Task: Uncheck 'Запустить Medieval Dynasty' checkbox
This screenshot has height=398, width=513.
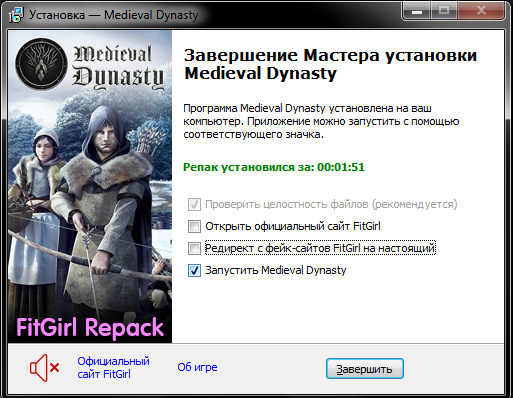Action: (194, 270)
